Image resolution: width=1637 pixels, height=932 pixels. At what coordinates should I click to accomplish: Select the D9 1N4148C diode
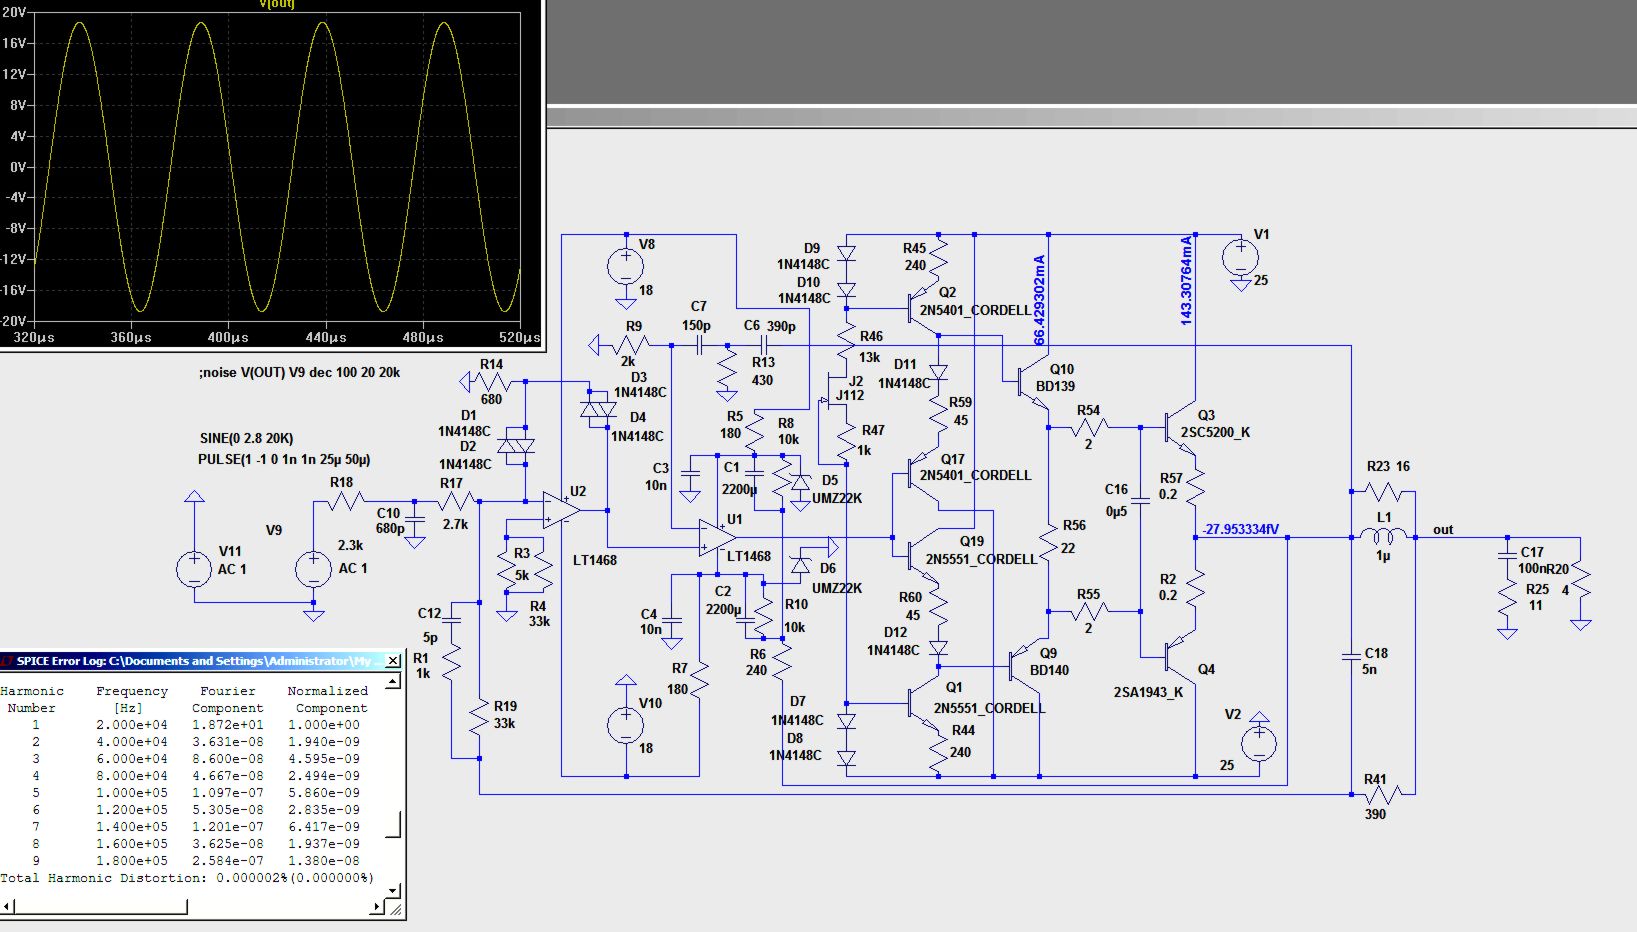pyautogui.click(x=846, y=254)
